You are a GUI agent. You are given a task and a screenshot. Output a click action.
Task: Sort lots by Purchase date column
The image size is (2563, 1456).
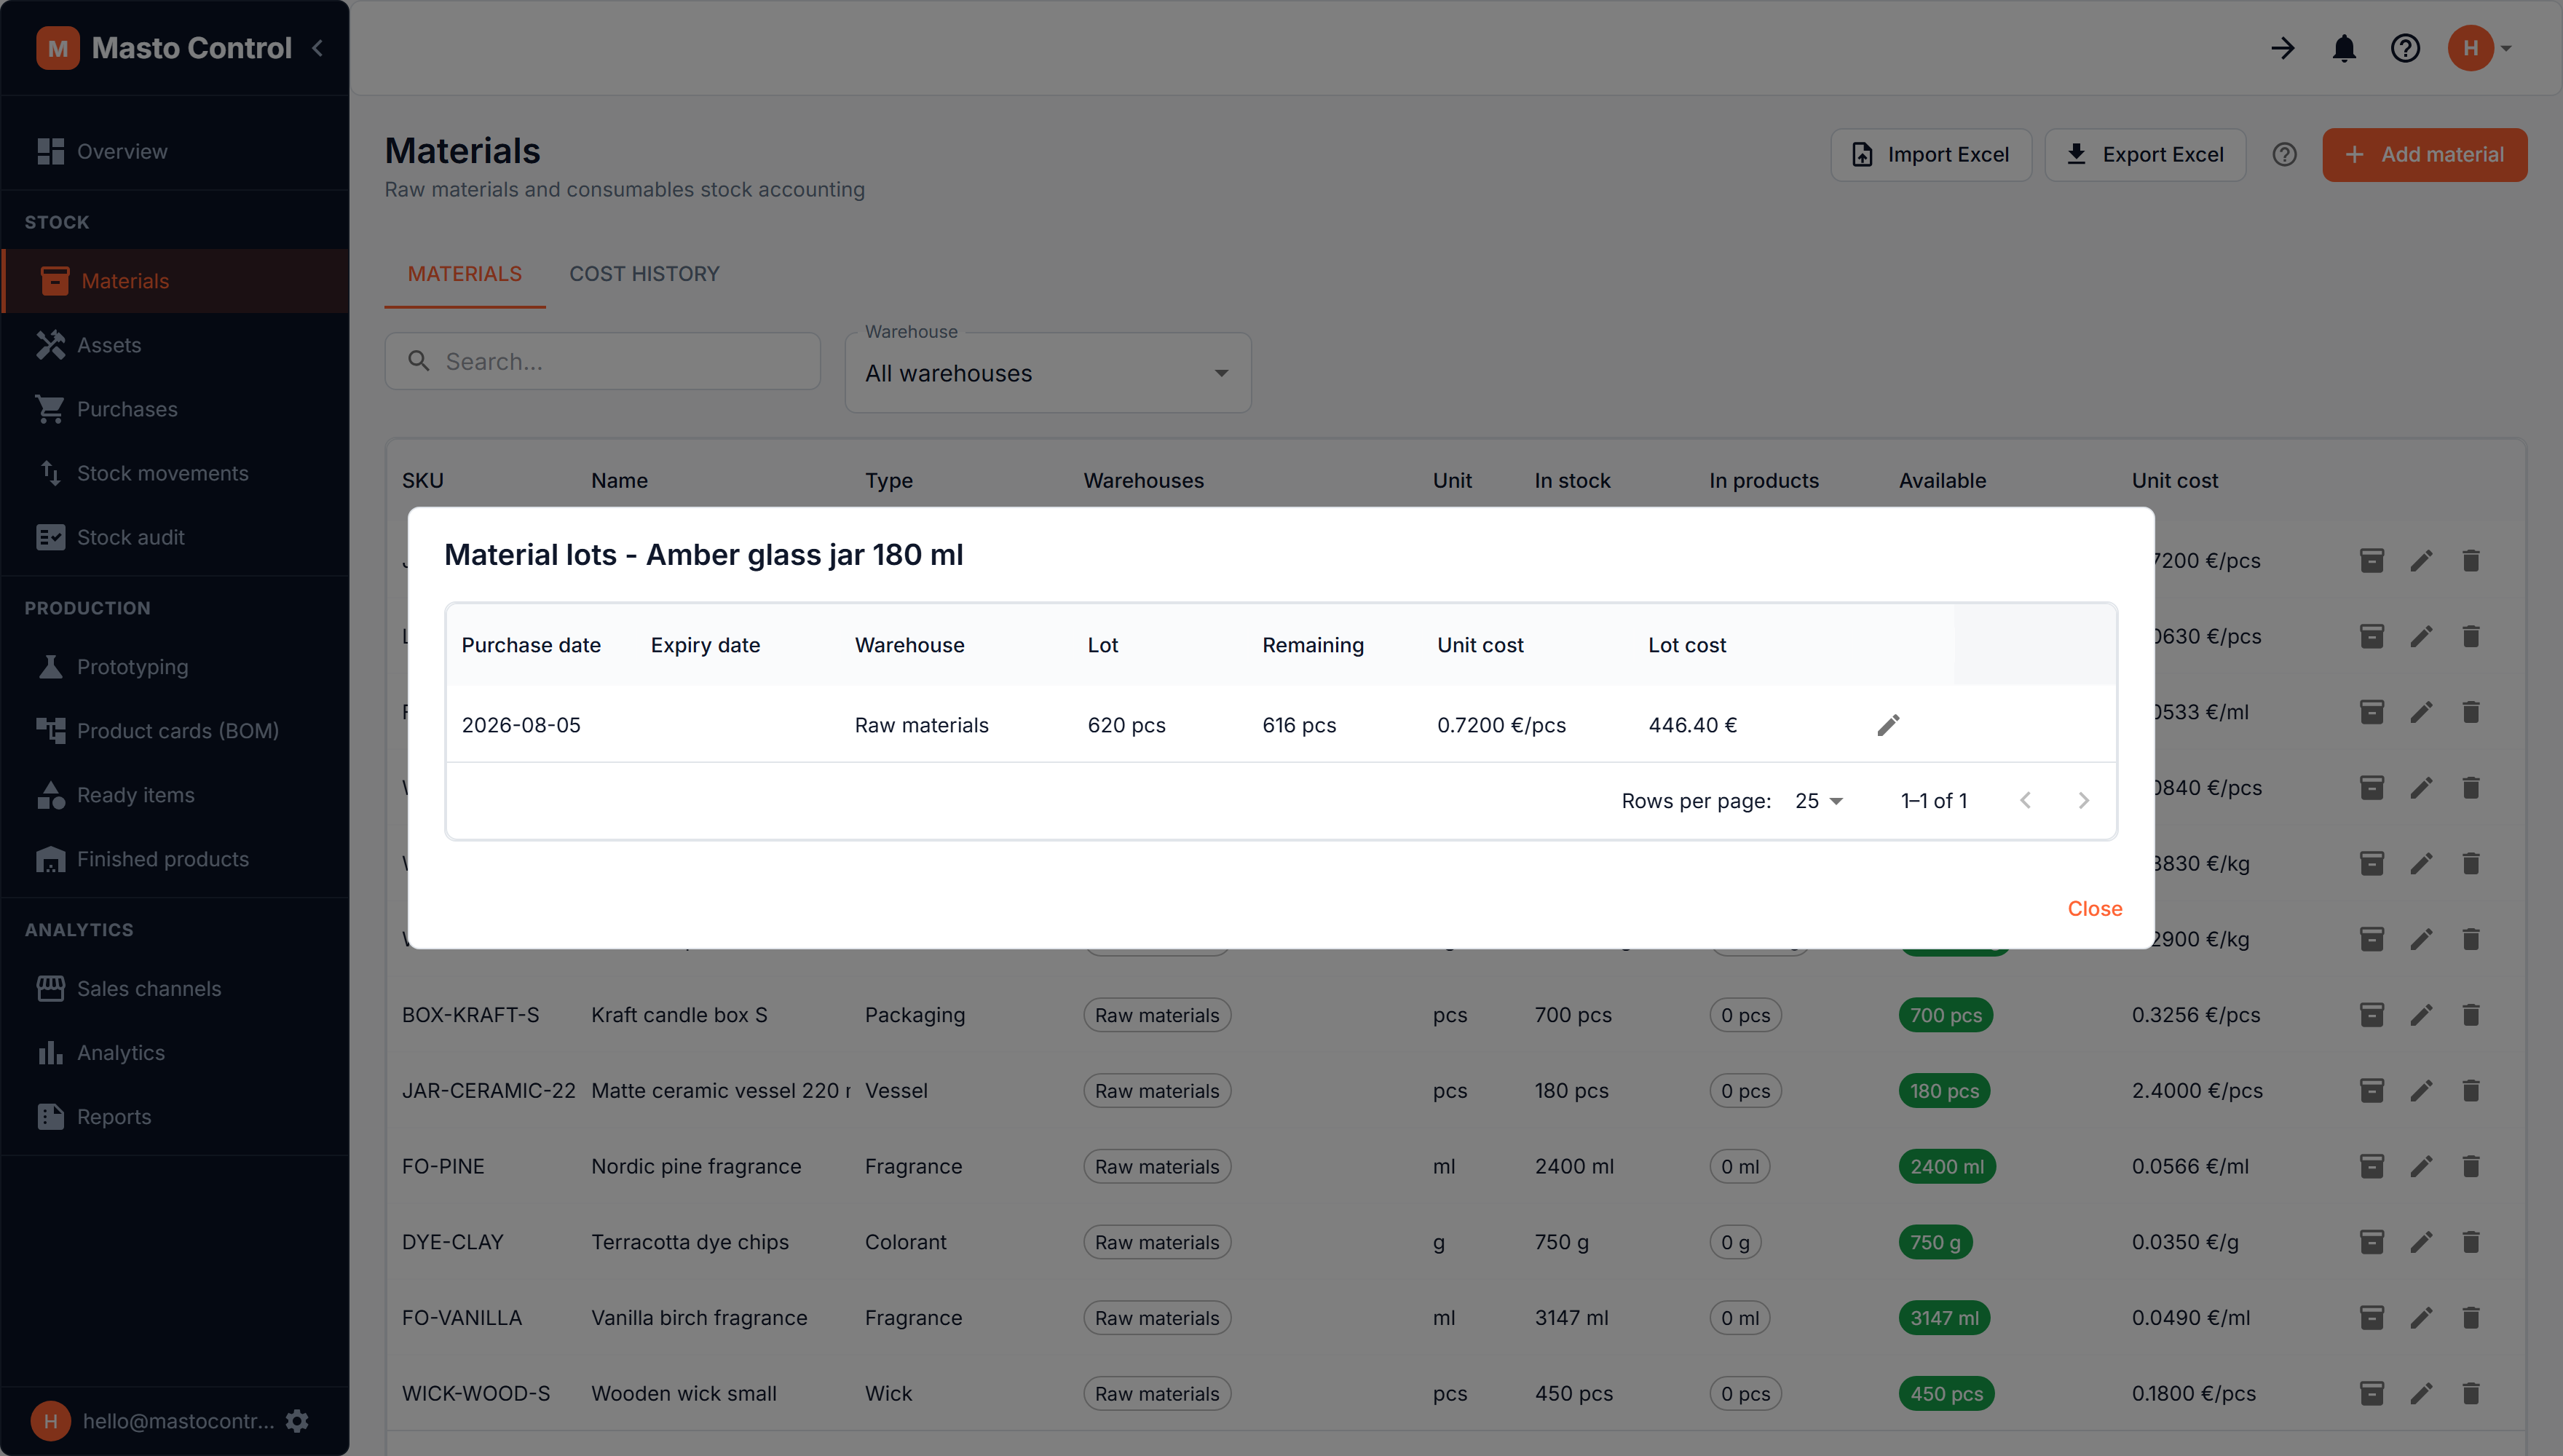pyautogui.click(x=531, y=645)
